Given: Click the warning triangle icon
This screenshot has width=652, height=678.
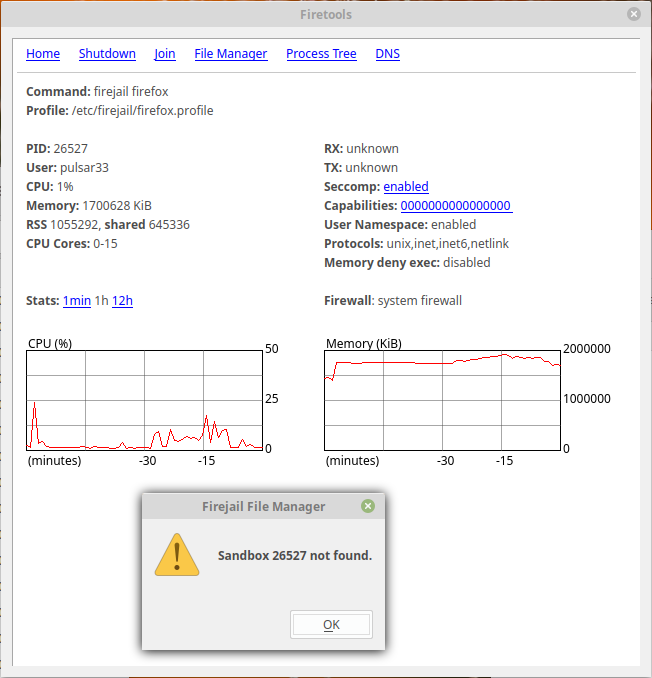Looking at the screenshot, I should (177, 555).
